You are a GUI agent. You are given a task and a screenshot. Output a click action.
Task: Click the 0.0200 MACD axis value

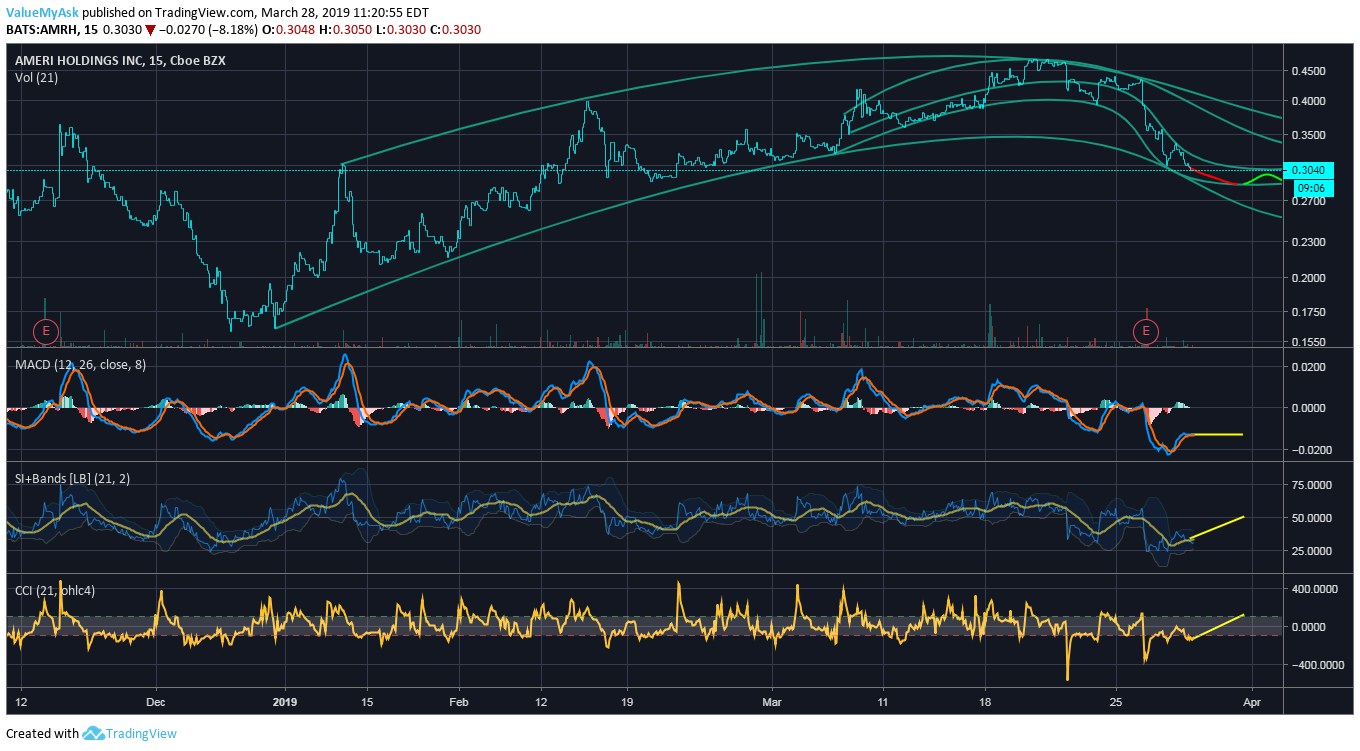point(1308,367)
